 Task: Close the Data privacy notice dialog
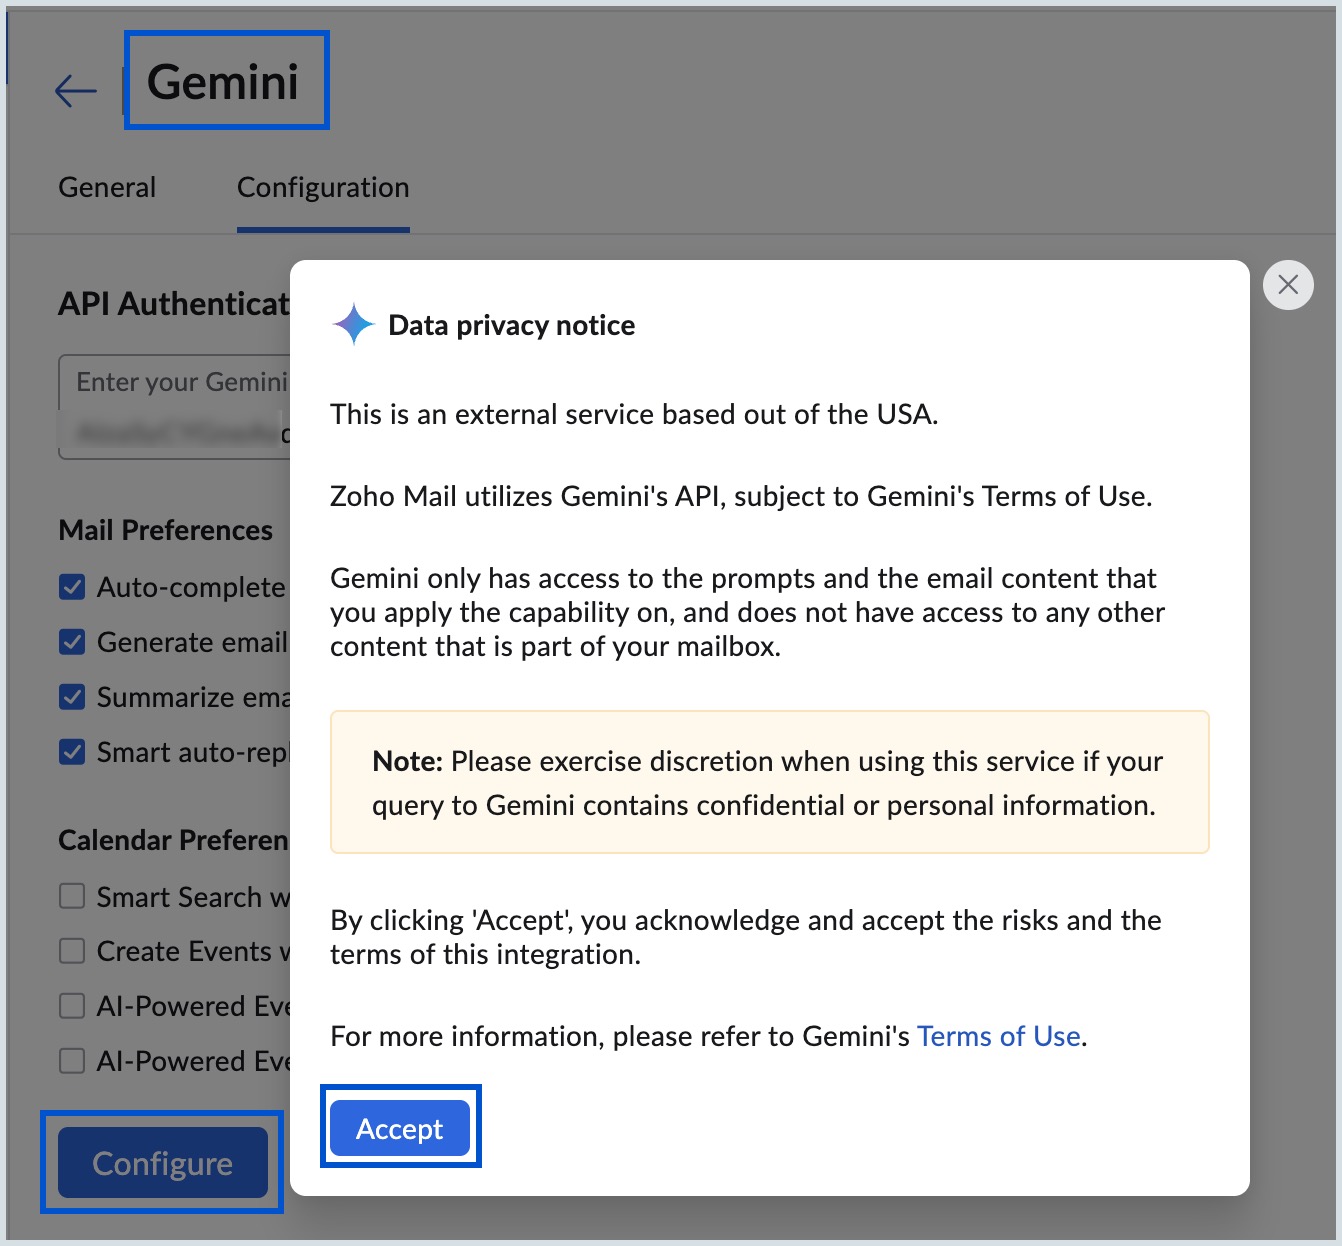click(x=1288, y=285)
